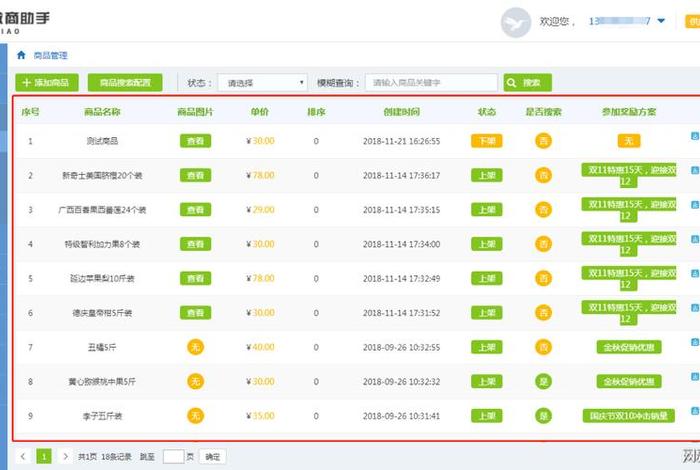Toggle the green 是 search flag in row 9
This screenshot has height=470, width=700.
[x=543, y=416]
